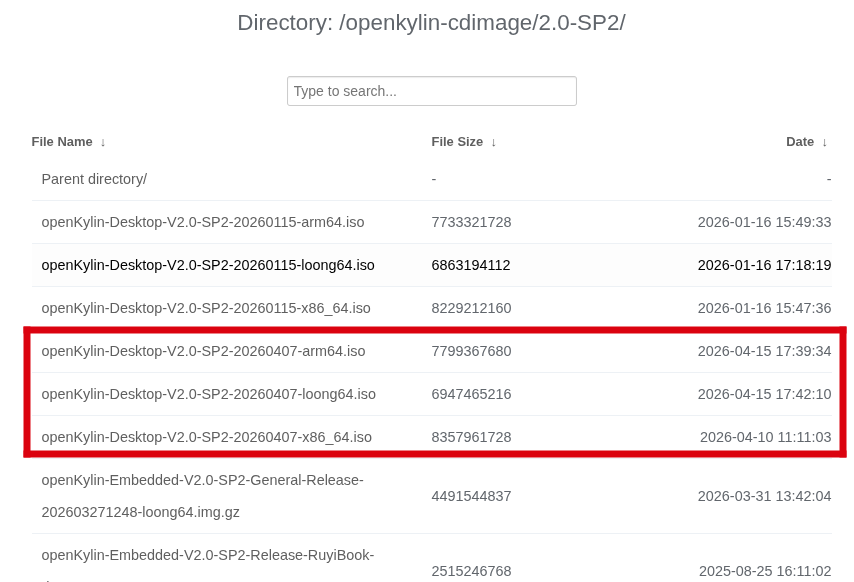Viewport: 854px width, 582px height.
Task: Download the 20260407 arm64 ISO
Action: [x=203, y=351]
